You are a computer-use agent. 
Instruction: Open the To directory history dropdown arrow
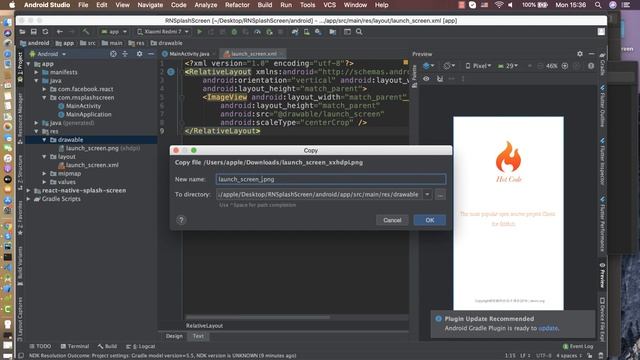(427, 195)
